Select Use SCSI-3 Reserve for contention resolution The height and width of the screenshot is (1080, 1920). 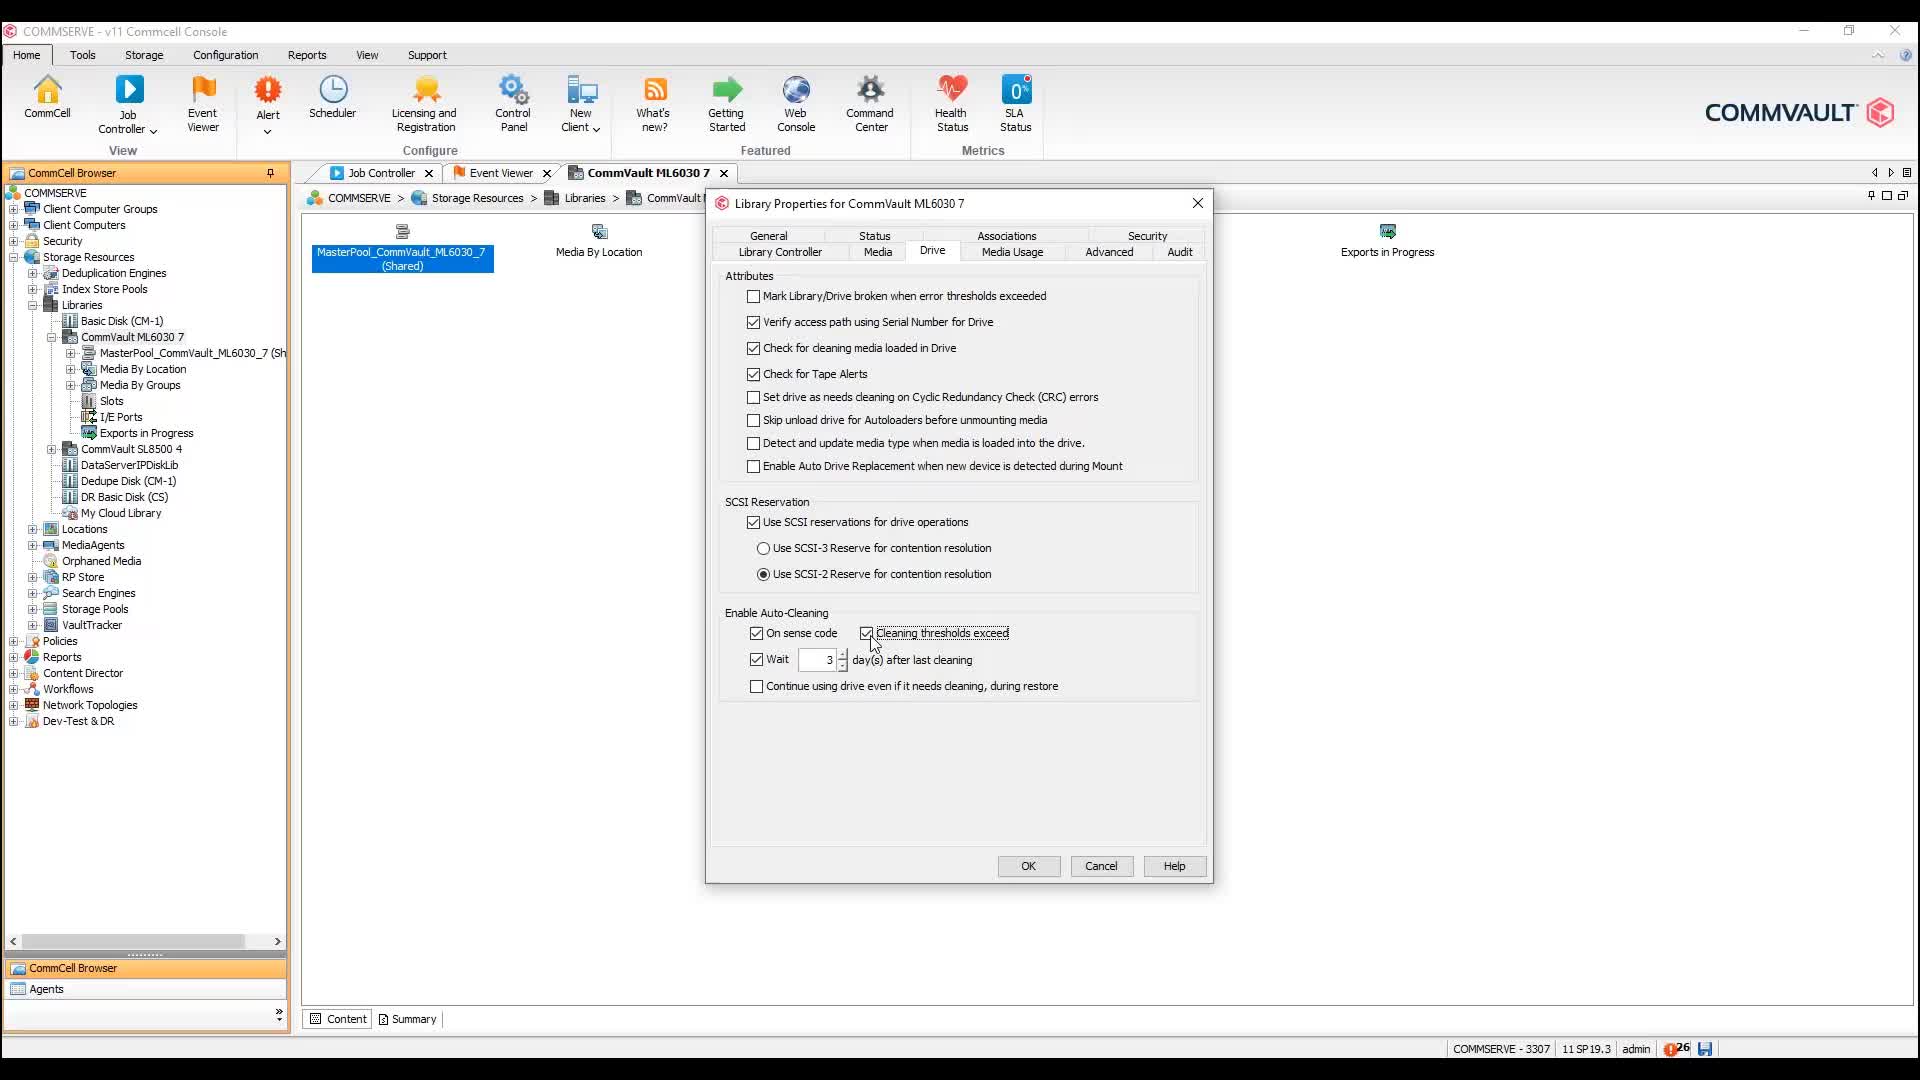[763, 548]
